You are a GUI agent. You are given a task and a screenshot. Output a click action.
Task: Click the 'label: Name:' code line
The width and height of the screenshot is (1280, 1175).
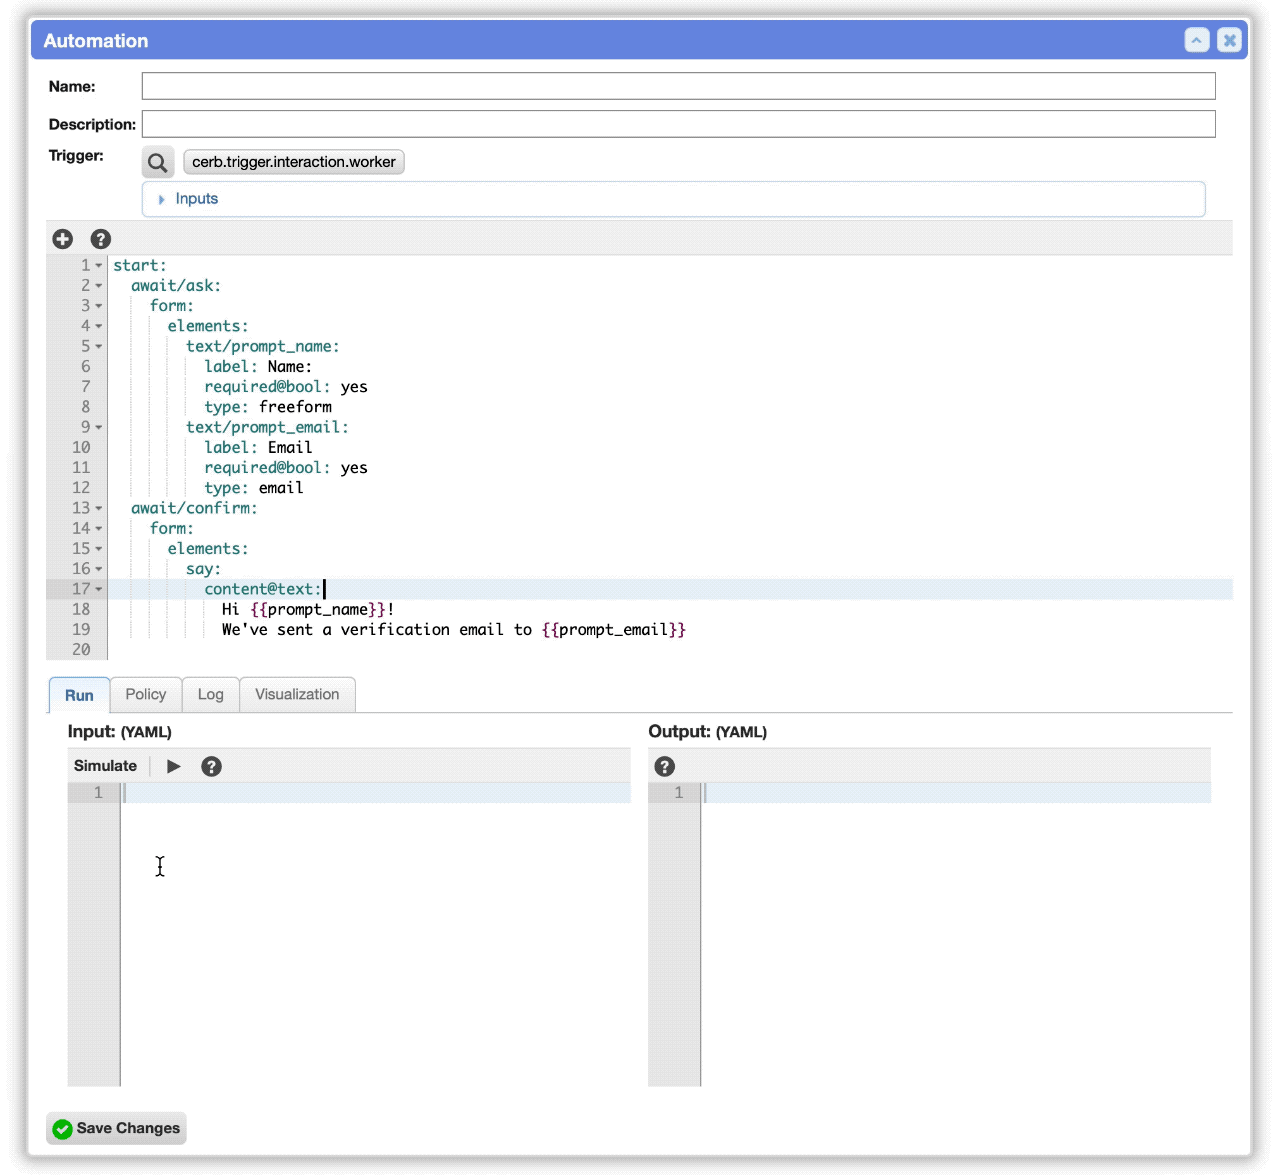click(x=258, y=367)
